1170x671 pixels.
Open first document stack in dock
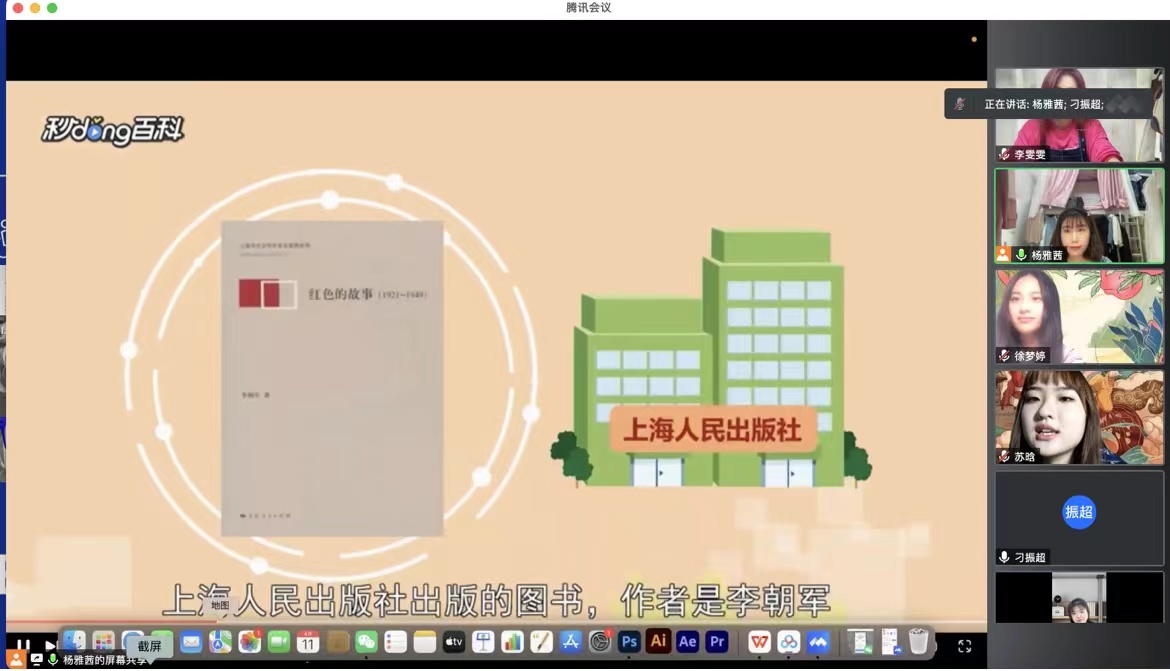point(860,641)
